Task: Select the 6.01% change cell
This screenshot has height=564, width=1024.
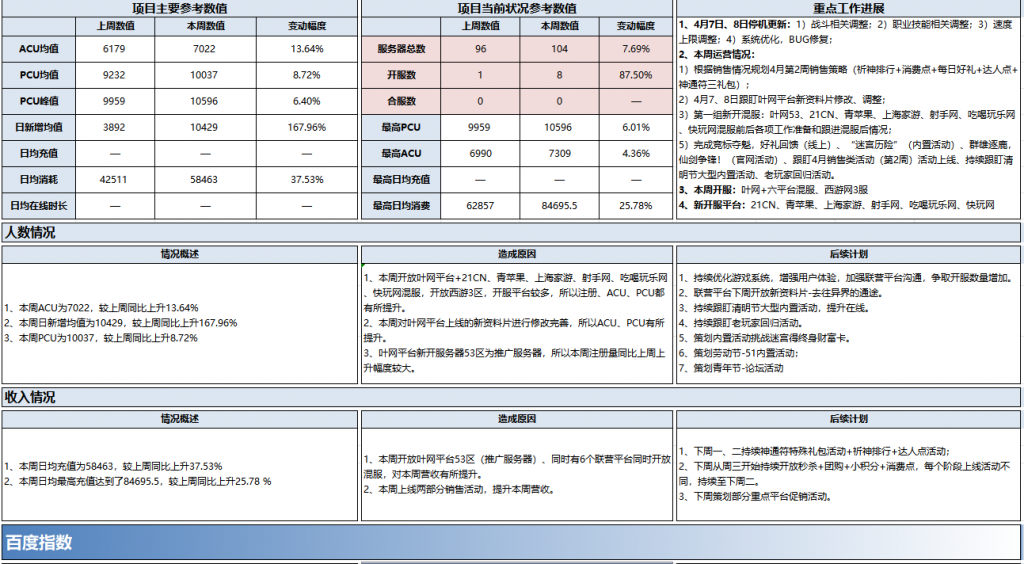Action: pyautogui.click(x=635, y=127)
